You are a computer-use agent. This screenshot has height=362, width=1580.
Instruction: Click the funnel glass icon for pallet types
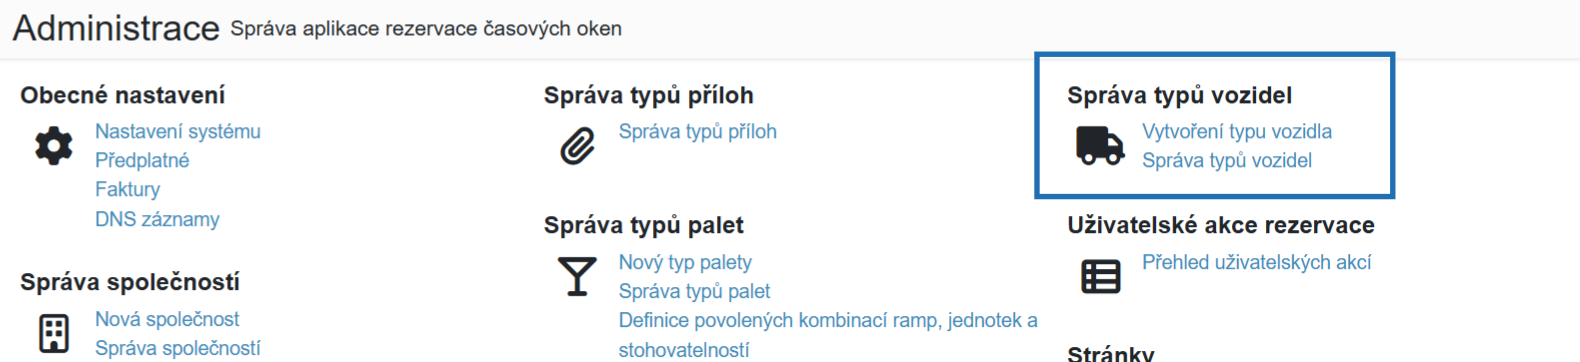577,277
